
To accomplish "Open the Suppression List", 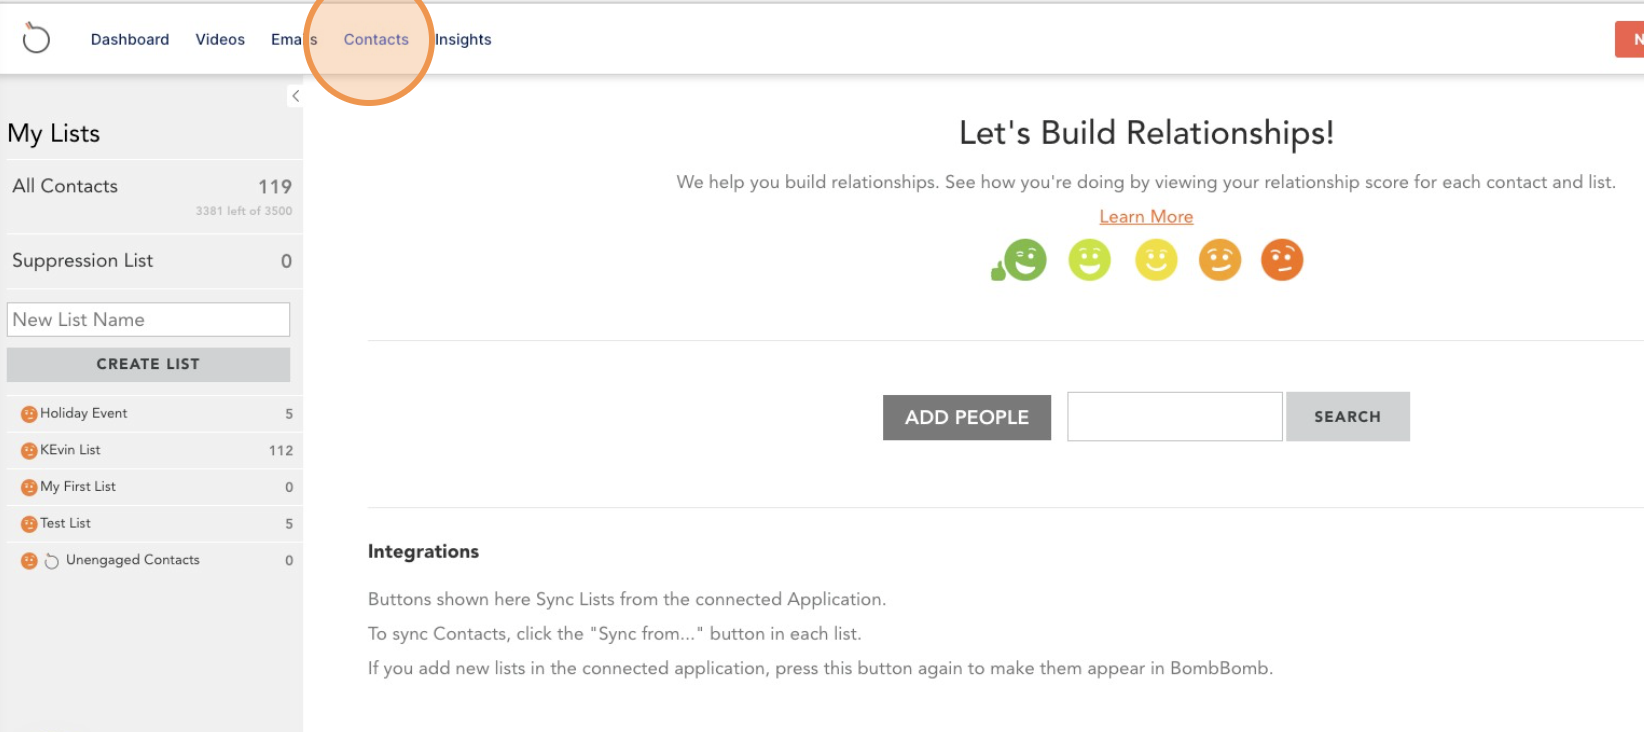I will 152,261.
